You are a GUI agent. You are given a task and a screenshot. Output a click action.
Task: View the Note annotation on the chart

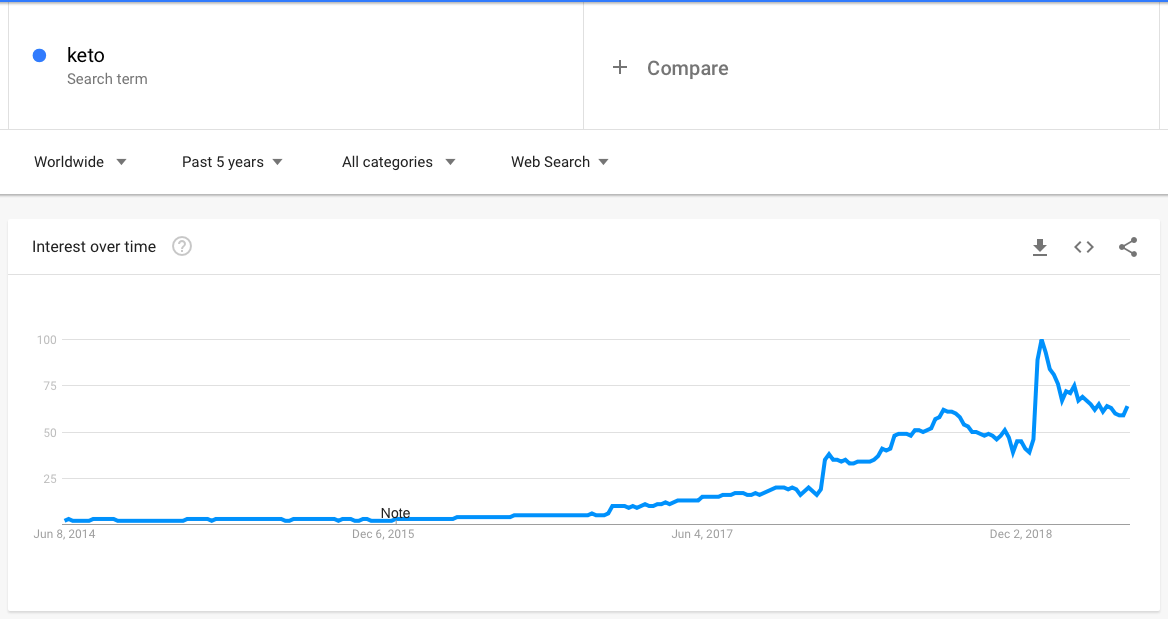click(x=396, y=512)
